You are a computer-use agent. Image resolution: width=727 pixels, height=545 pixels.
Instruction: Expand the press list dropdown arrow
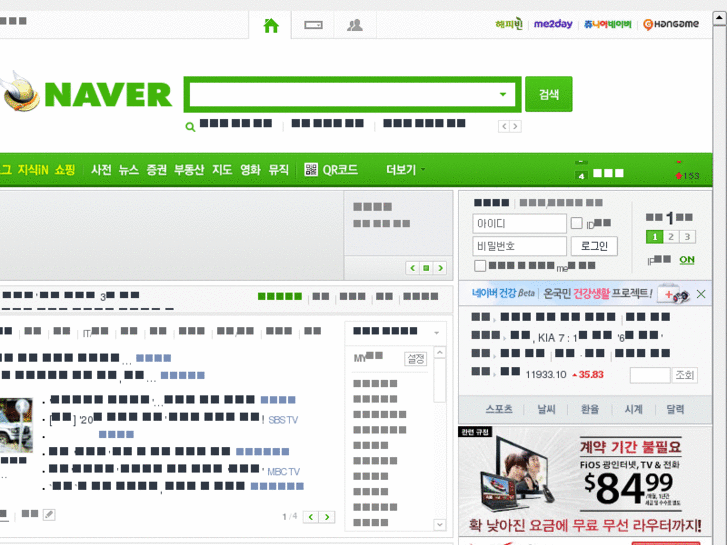[436, 333]
